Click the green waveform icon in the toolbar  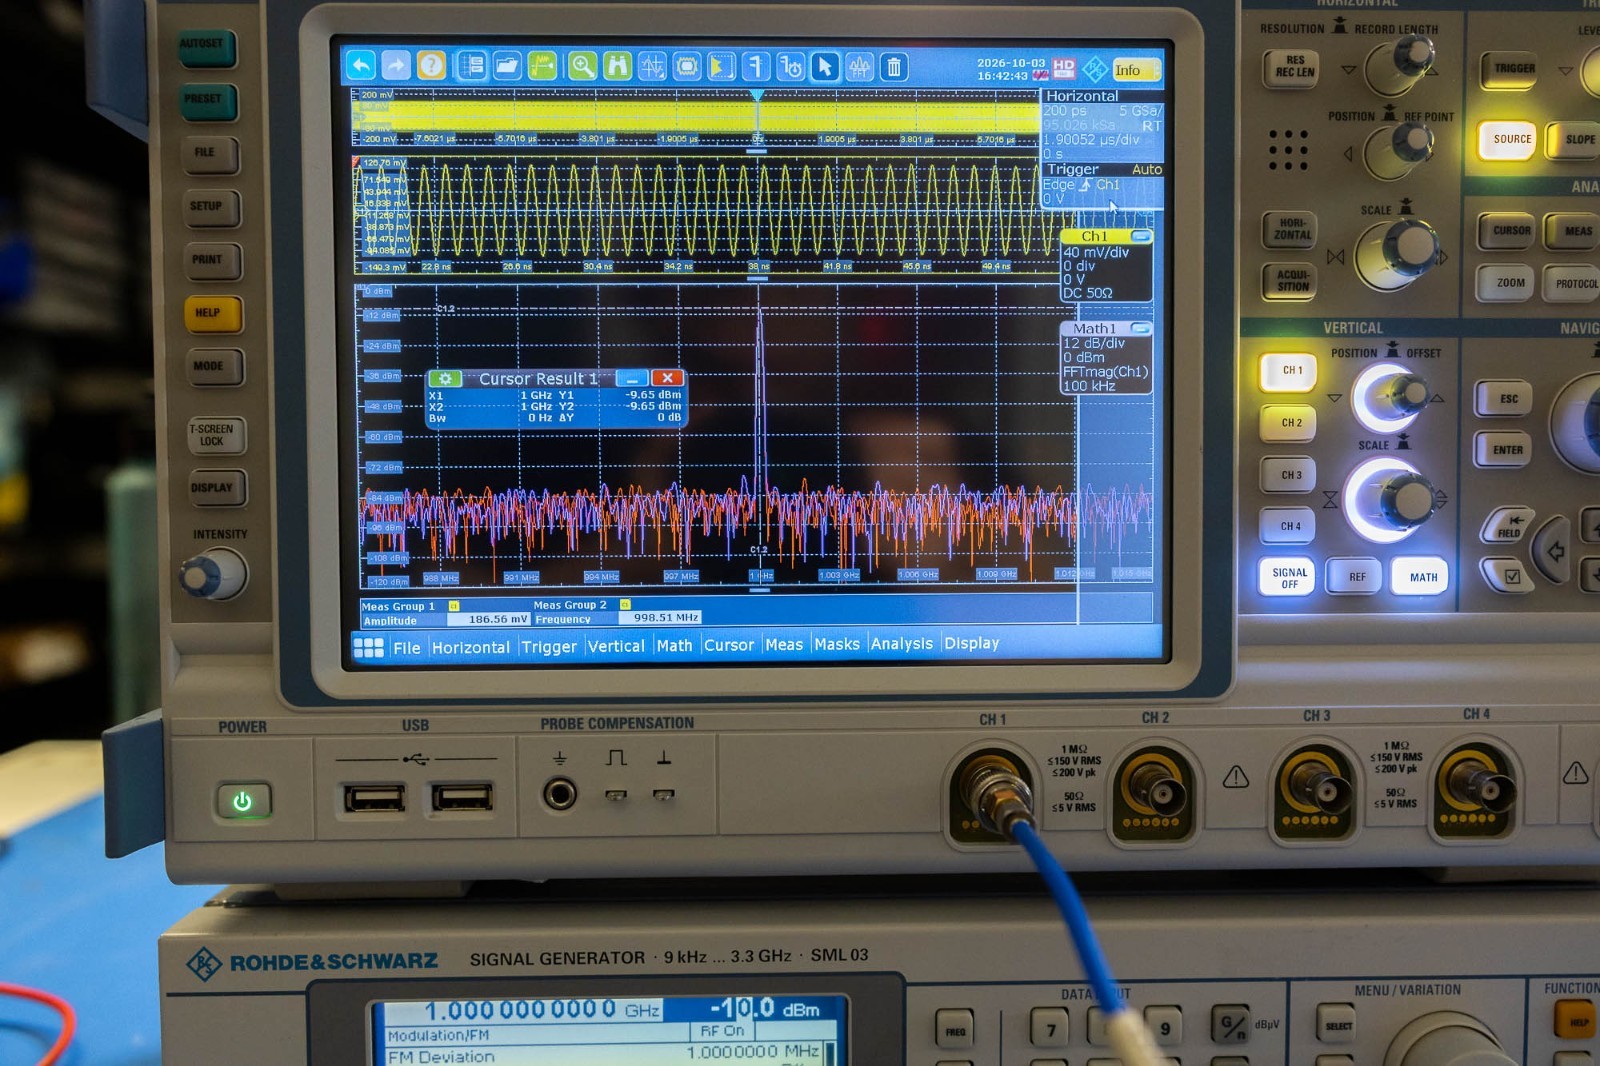pyautogui.click(x=542, y=66)
